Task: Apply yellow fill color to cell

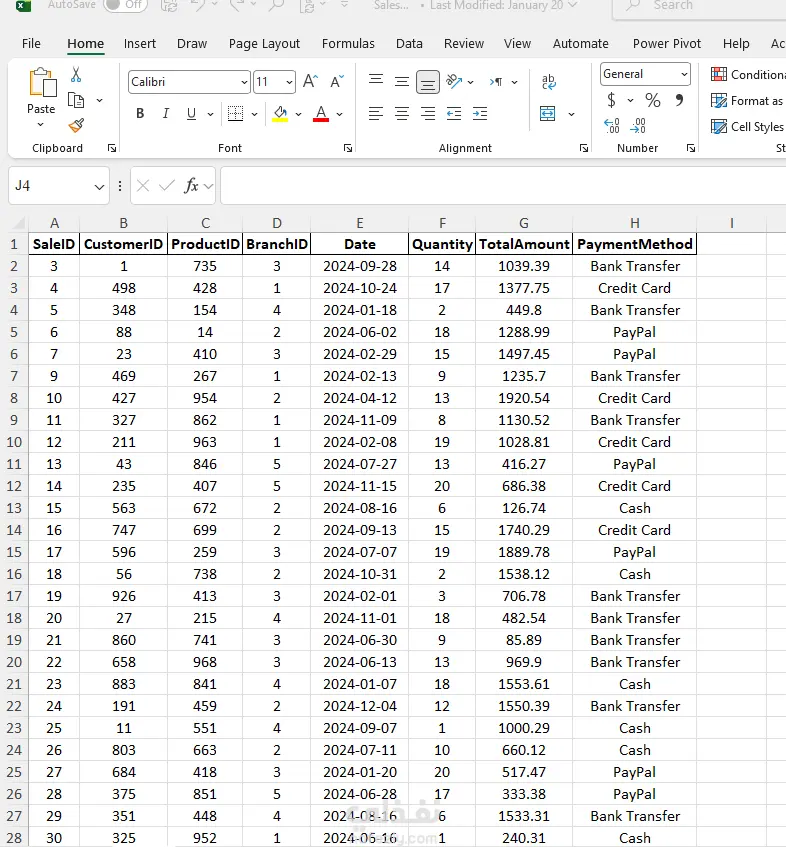Action: coord(280,113)
